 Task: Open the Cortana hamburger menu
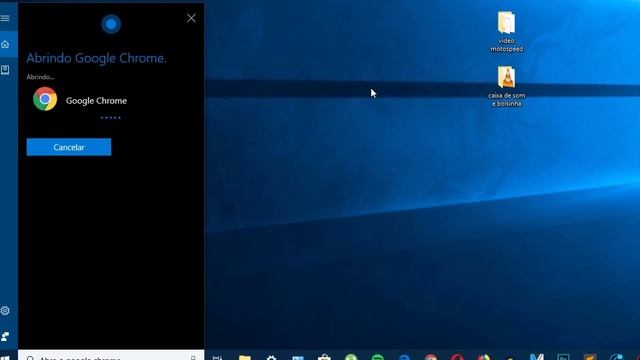coord(5,18)
